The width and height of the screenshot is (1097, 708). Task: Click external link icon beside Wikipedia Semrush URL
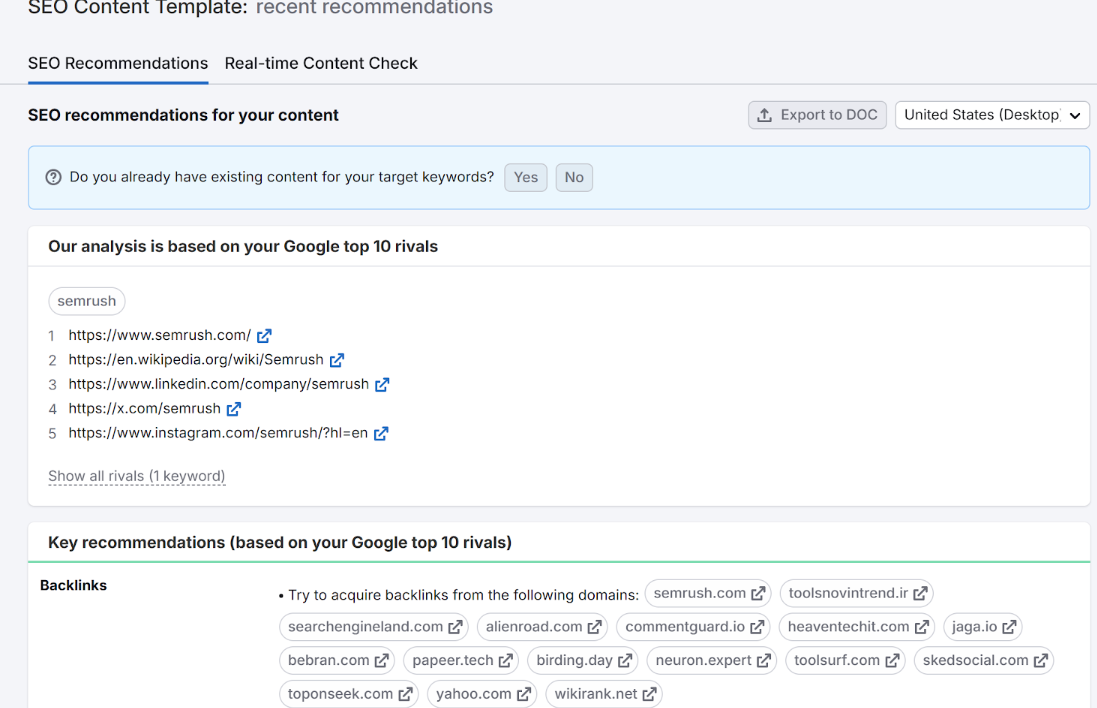[337, 360]
